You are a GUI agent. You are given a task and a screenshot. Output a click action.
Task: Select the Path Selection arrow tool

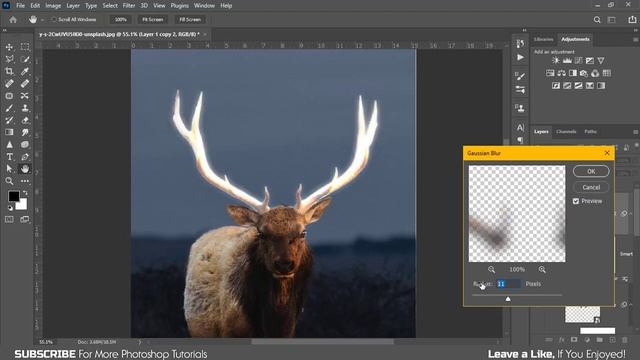(x=9, y=169)
